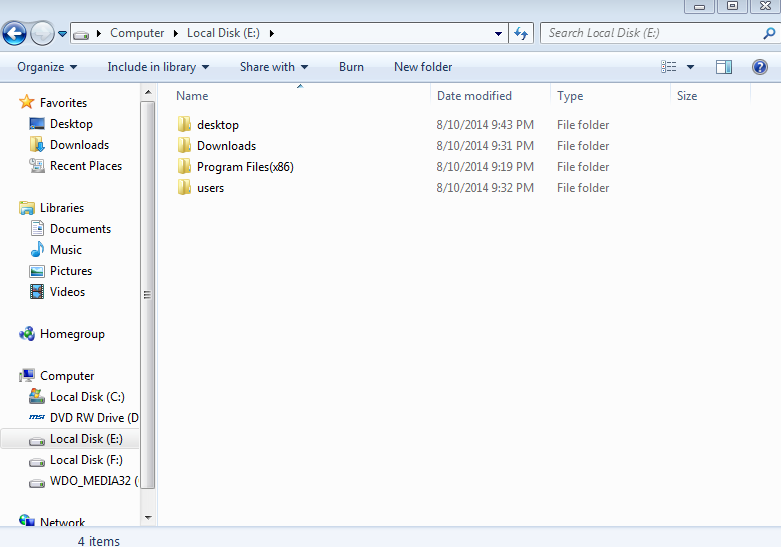Click the Computer icon in navigation pane
The width and height of the screenshot is (781, 547).
[26, 375]
